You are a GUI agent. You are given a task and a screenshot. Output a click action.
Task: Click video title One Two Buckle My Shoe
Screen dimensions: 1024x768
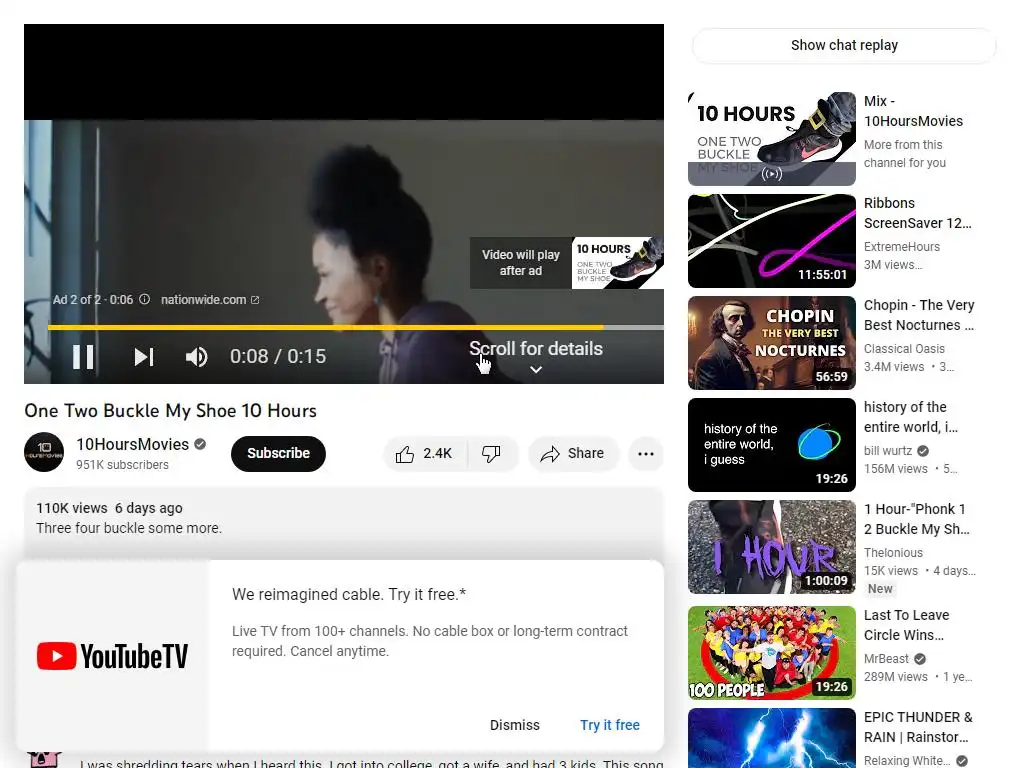(170, 411)
